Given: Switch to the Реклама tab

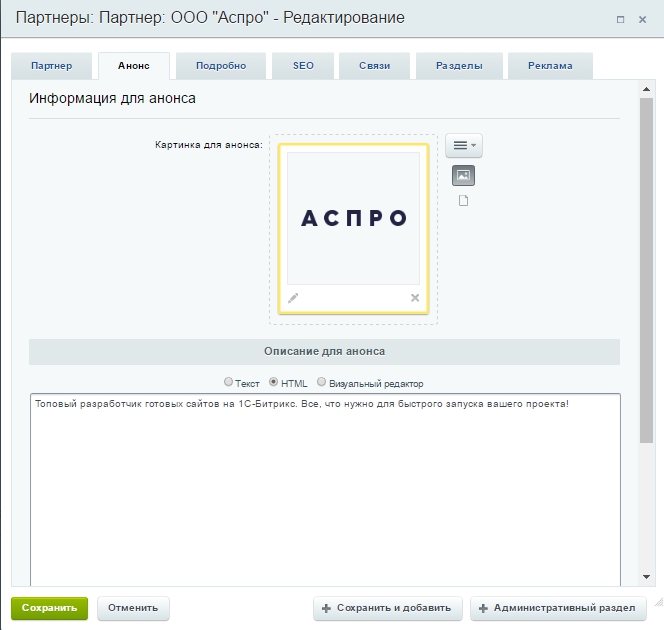Looking at the screenshot, I should point(550,66).
